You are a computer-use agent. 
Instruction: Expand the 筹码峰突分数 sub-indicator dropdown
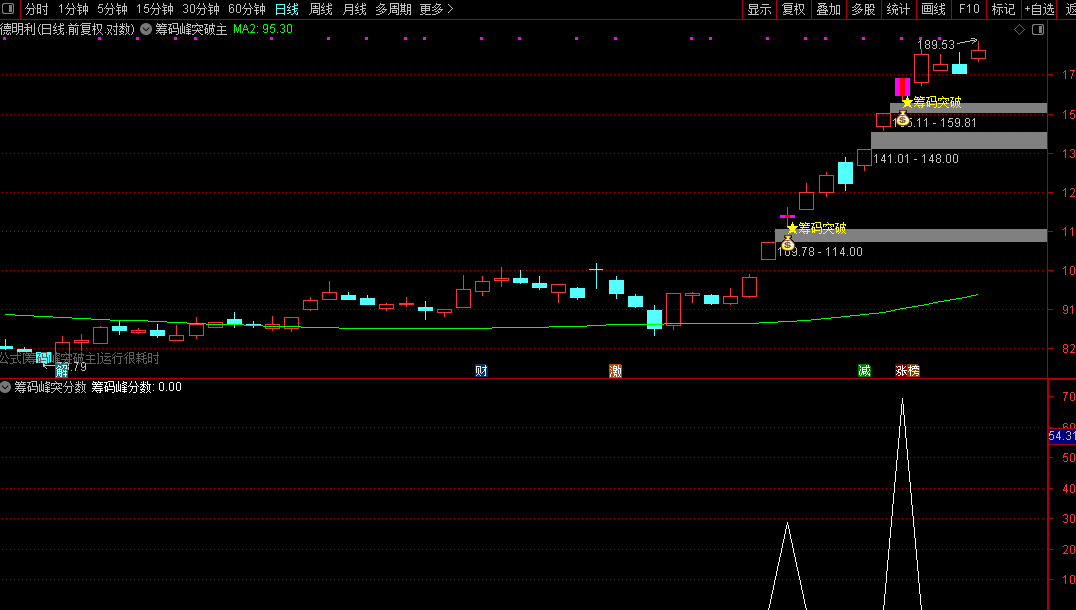pyautogui.click(x=5, y=387)
